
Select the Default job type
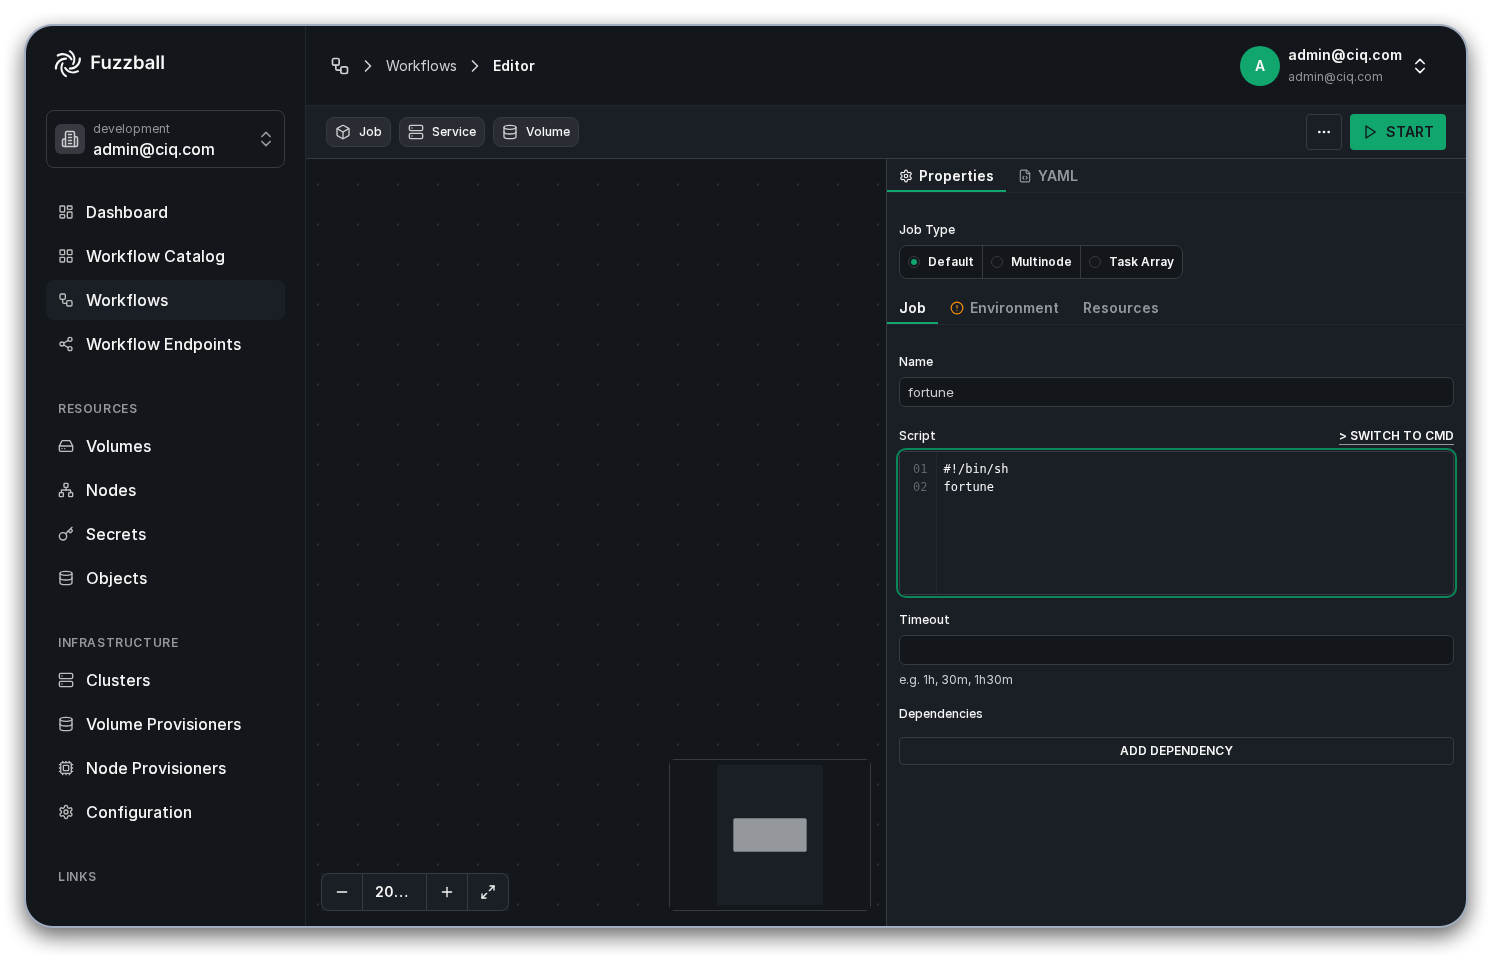click(x=941, y=262)
